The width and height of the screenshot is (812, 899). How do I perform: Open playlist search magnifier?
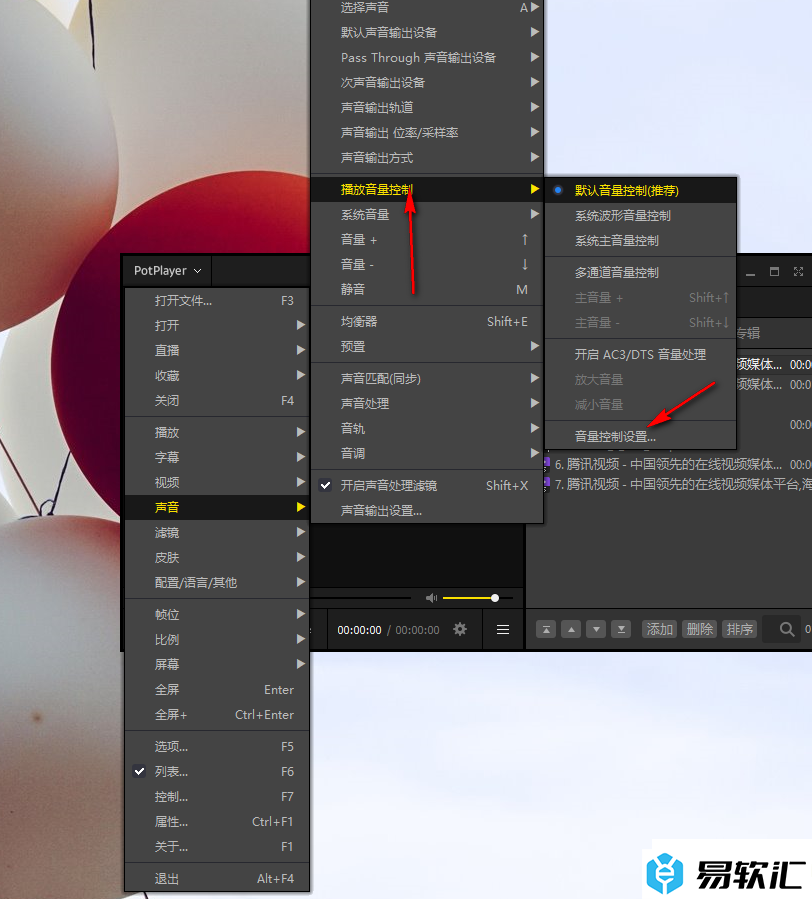click(x=787, y=630)
